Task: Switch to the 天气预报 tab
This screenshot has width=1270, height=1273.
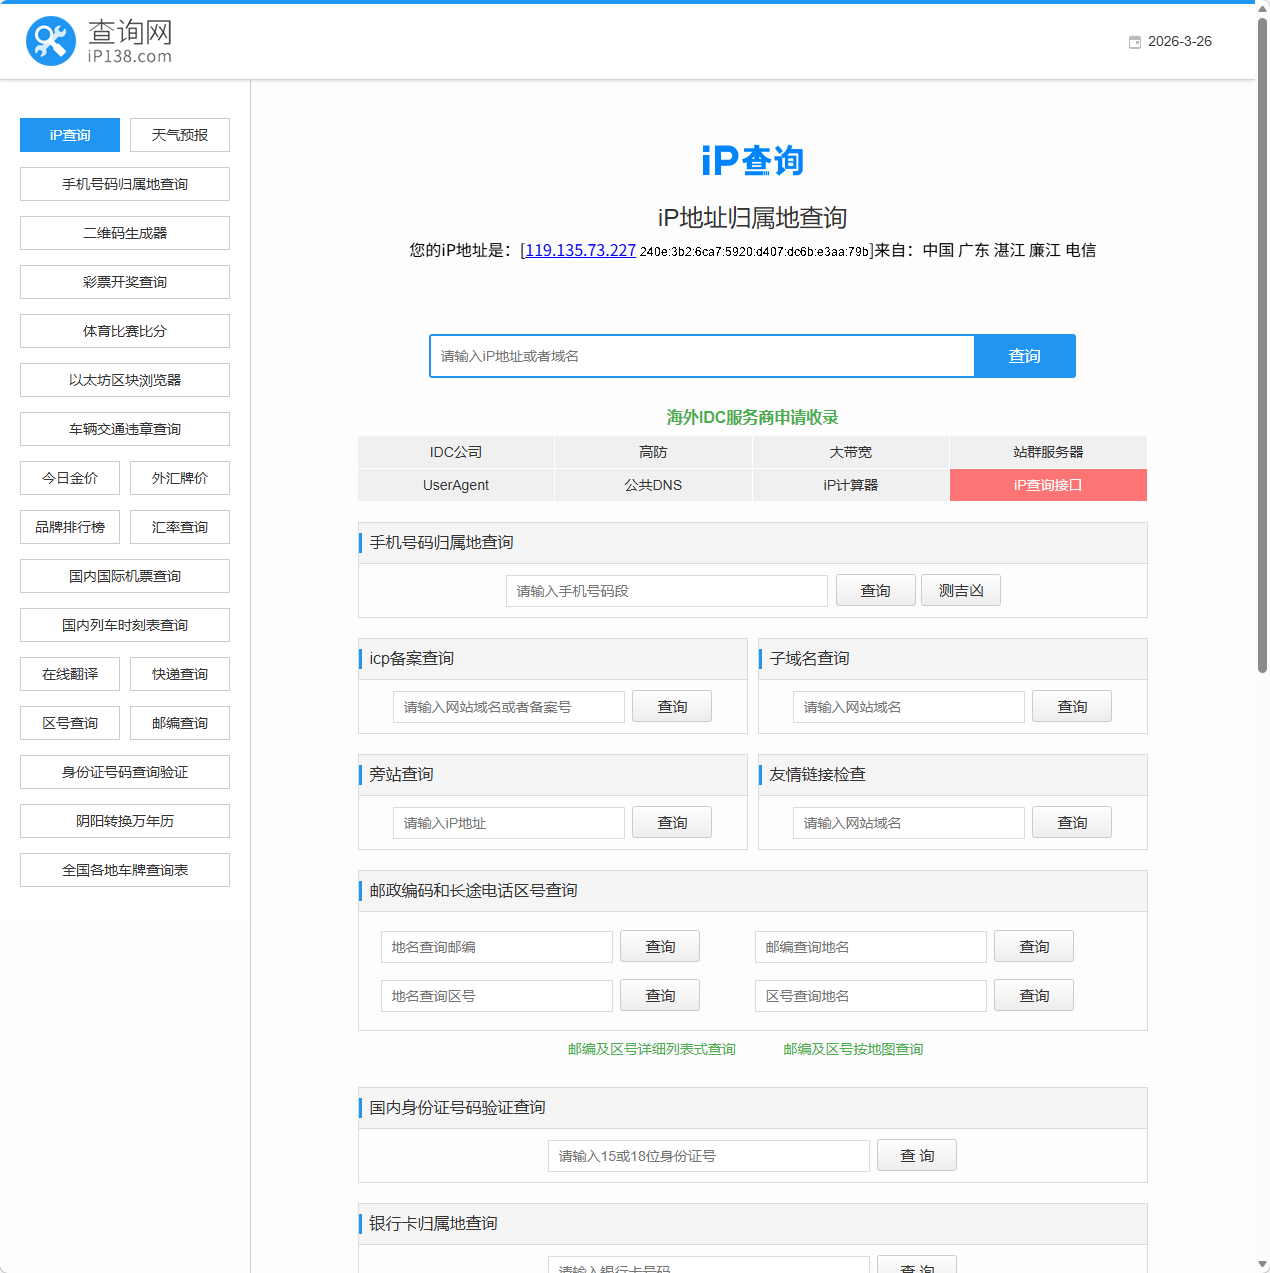Action: point(180,135)
